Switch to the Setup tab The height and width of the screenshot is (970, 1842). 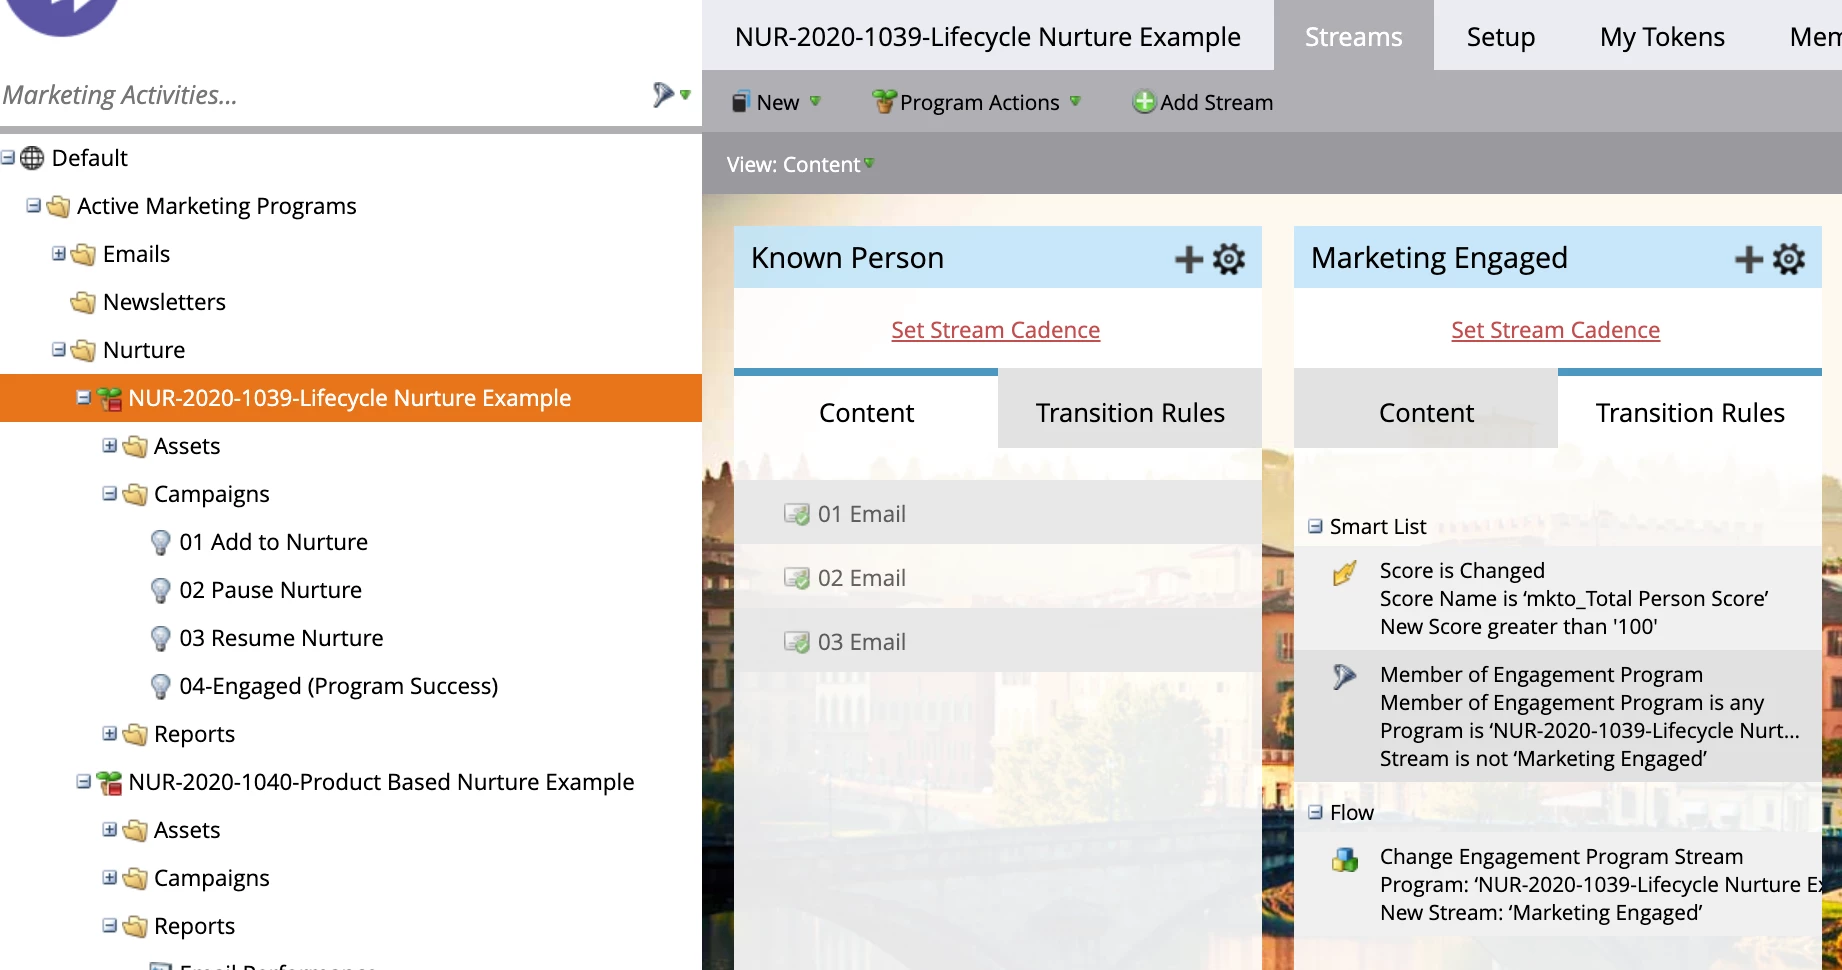tap(1500, 36)
